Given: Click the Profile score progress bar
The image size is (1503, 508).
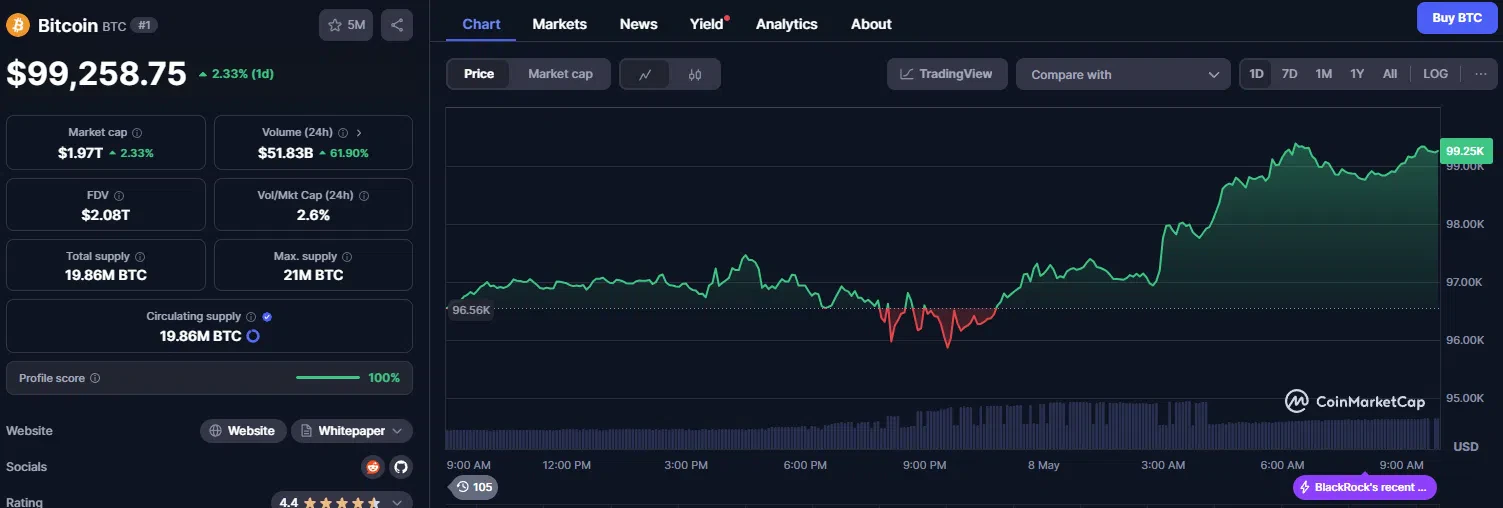Looking at the screenshot, I should (328, 378).
